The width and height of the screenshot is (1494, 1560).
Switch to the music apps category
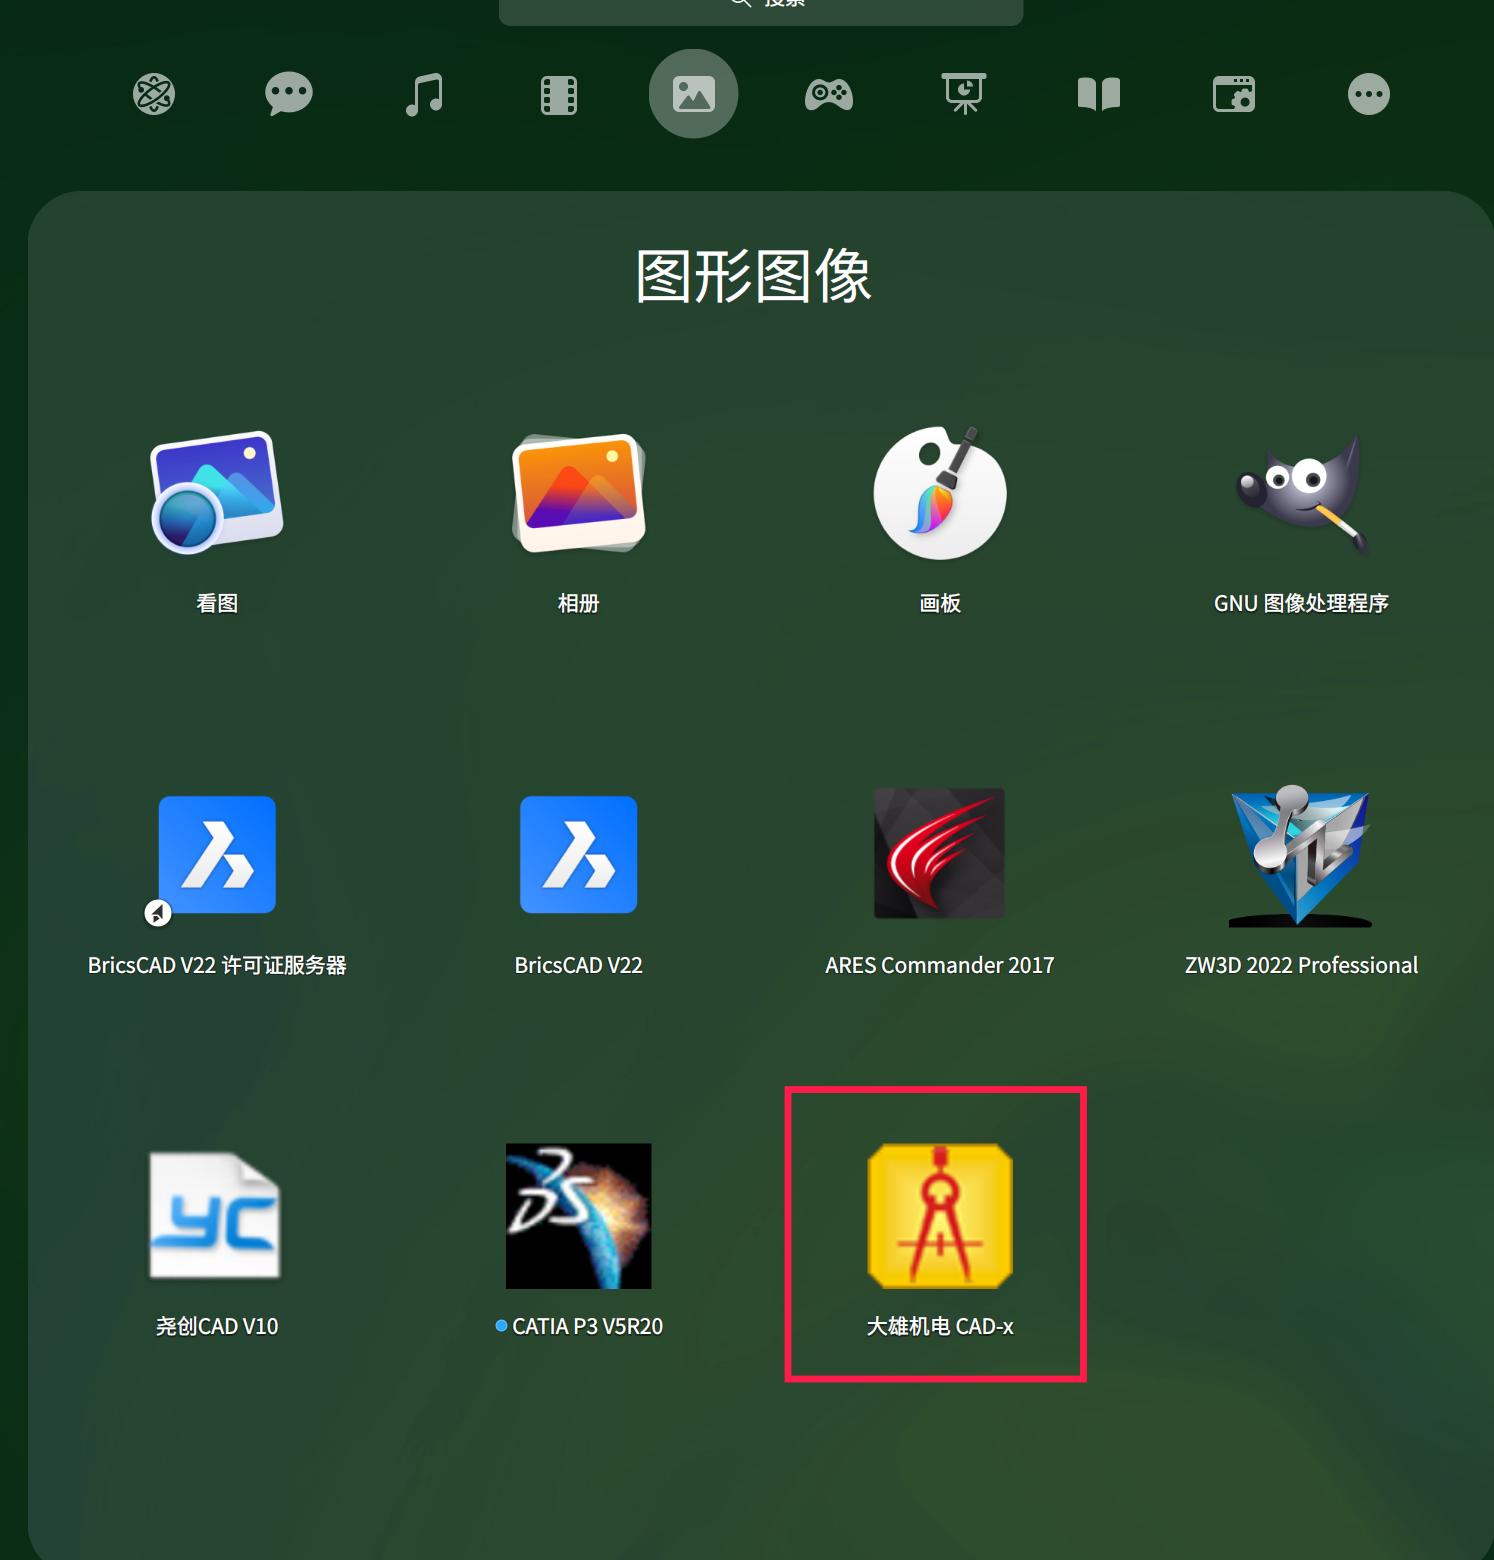click(x=423, y=93)
